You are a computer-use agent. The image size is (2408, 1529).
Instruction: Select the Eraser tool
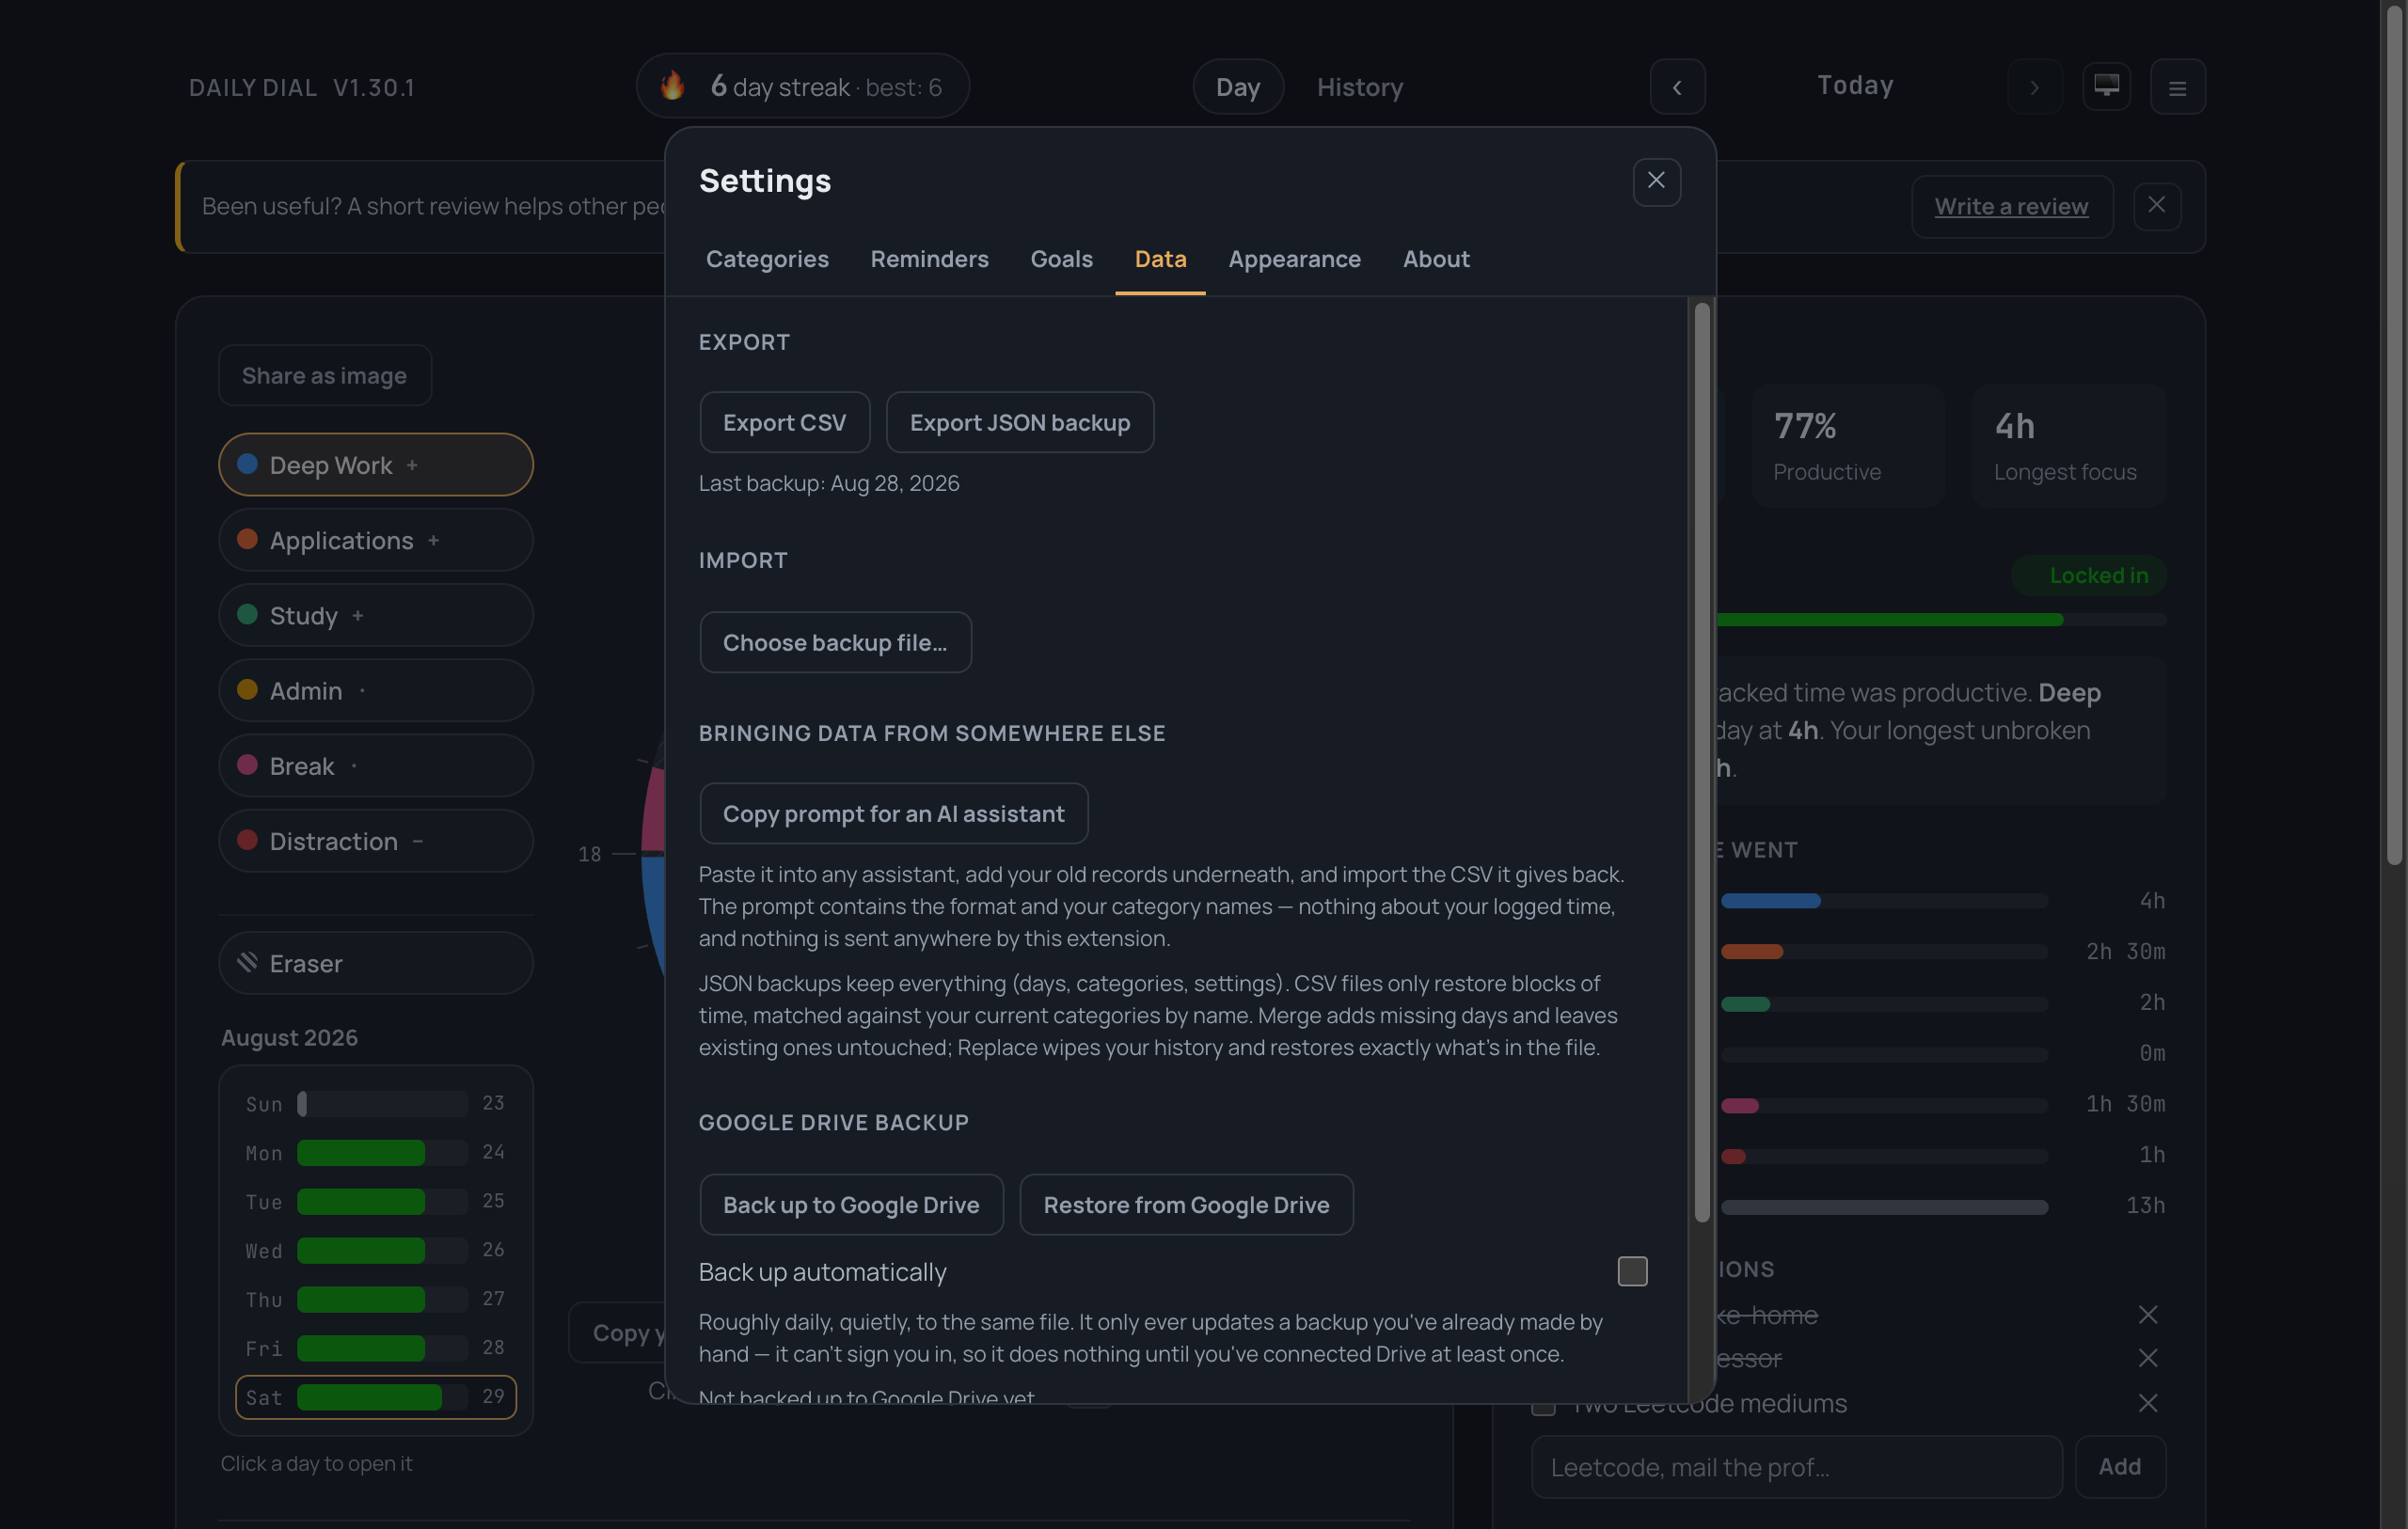(376, 963)
